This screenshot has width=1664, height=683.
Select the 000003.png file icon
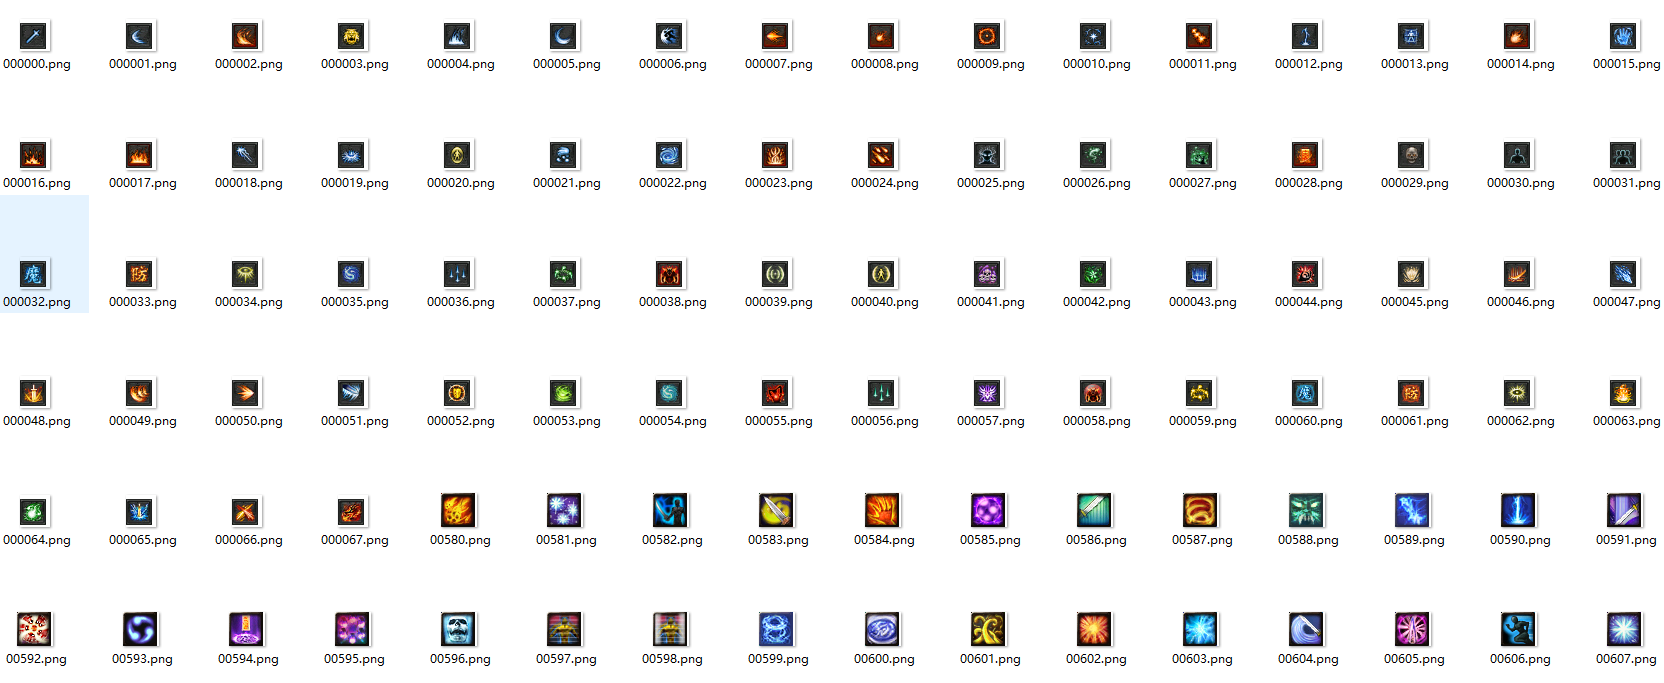352,37
